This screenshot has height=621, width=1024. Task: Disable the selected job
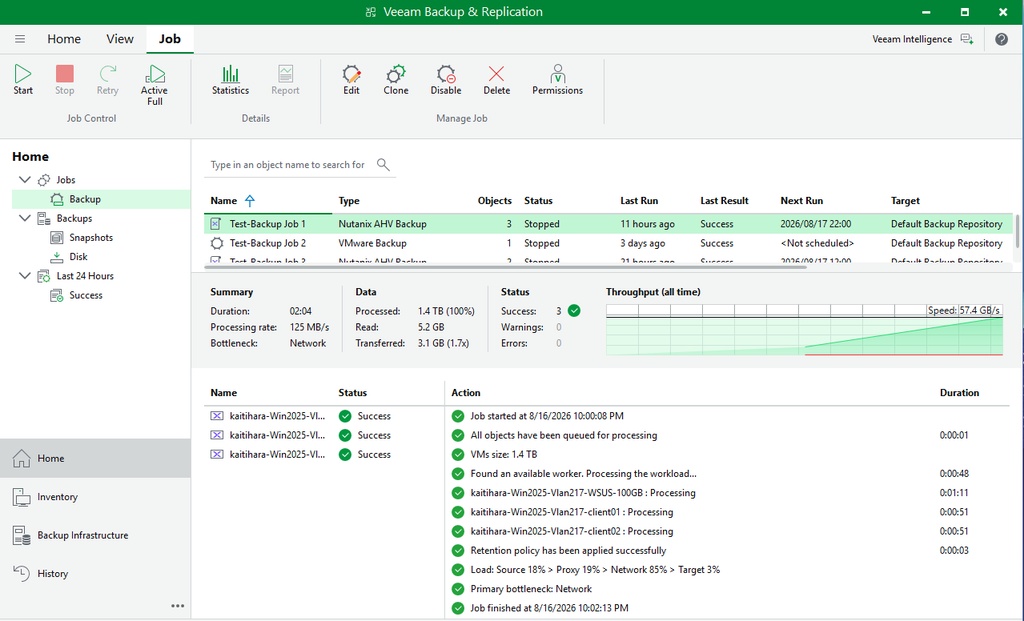[446, 80]
